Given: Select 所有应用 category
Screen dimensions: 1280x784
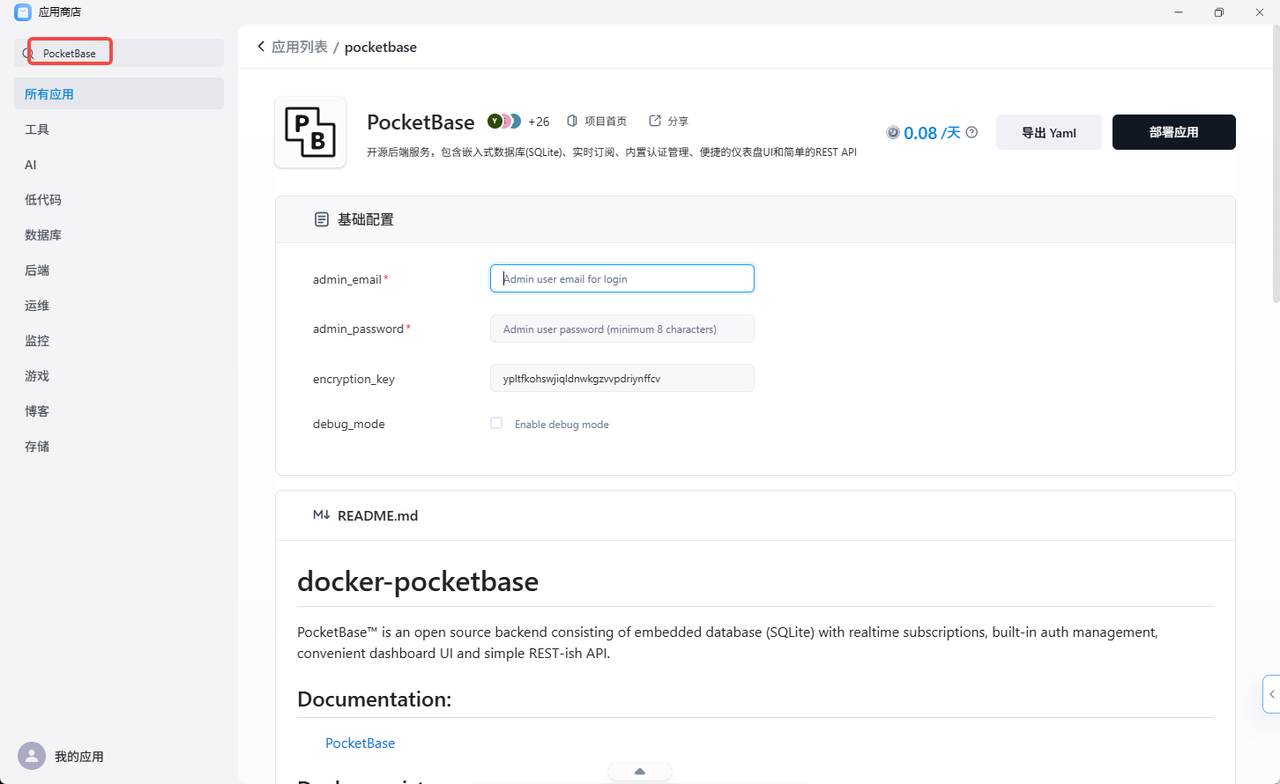Looking at the screenshot, I should [x=119, y=94].
